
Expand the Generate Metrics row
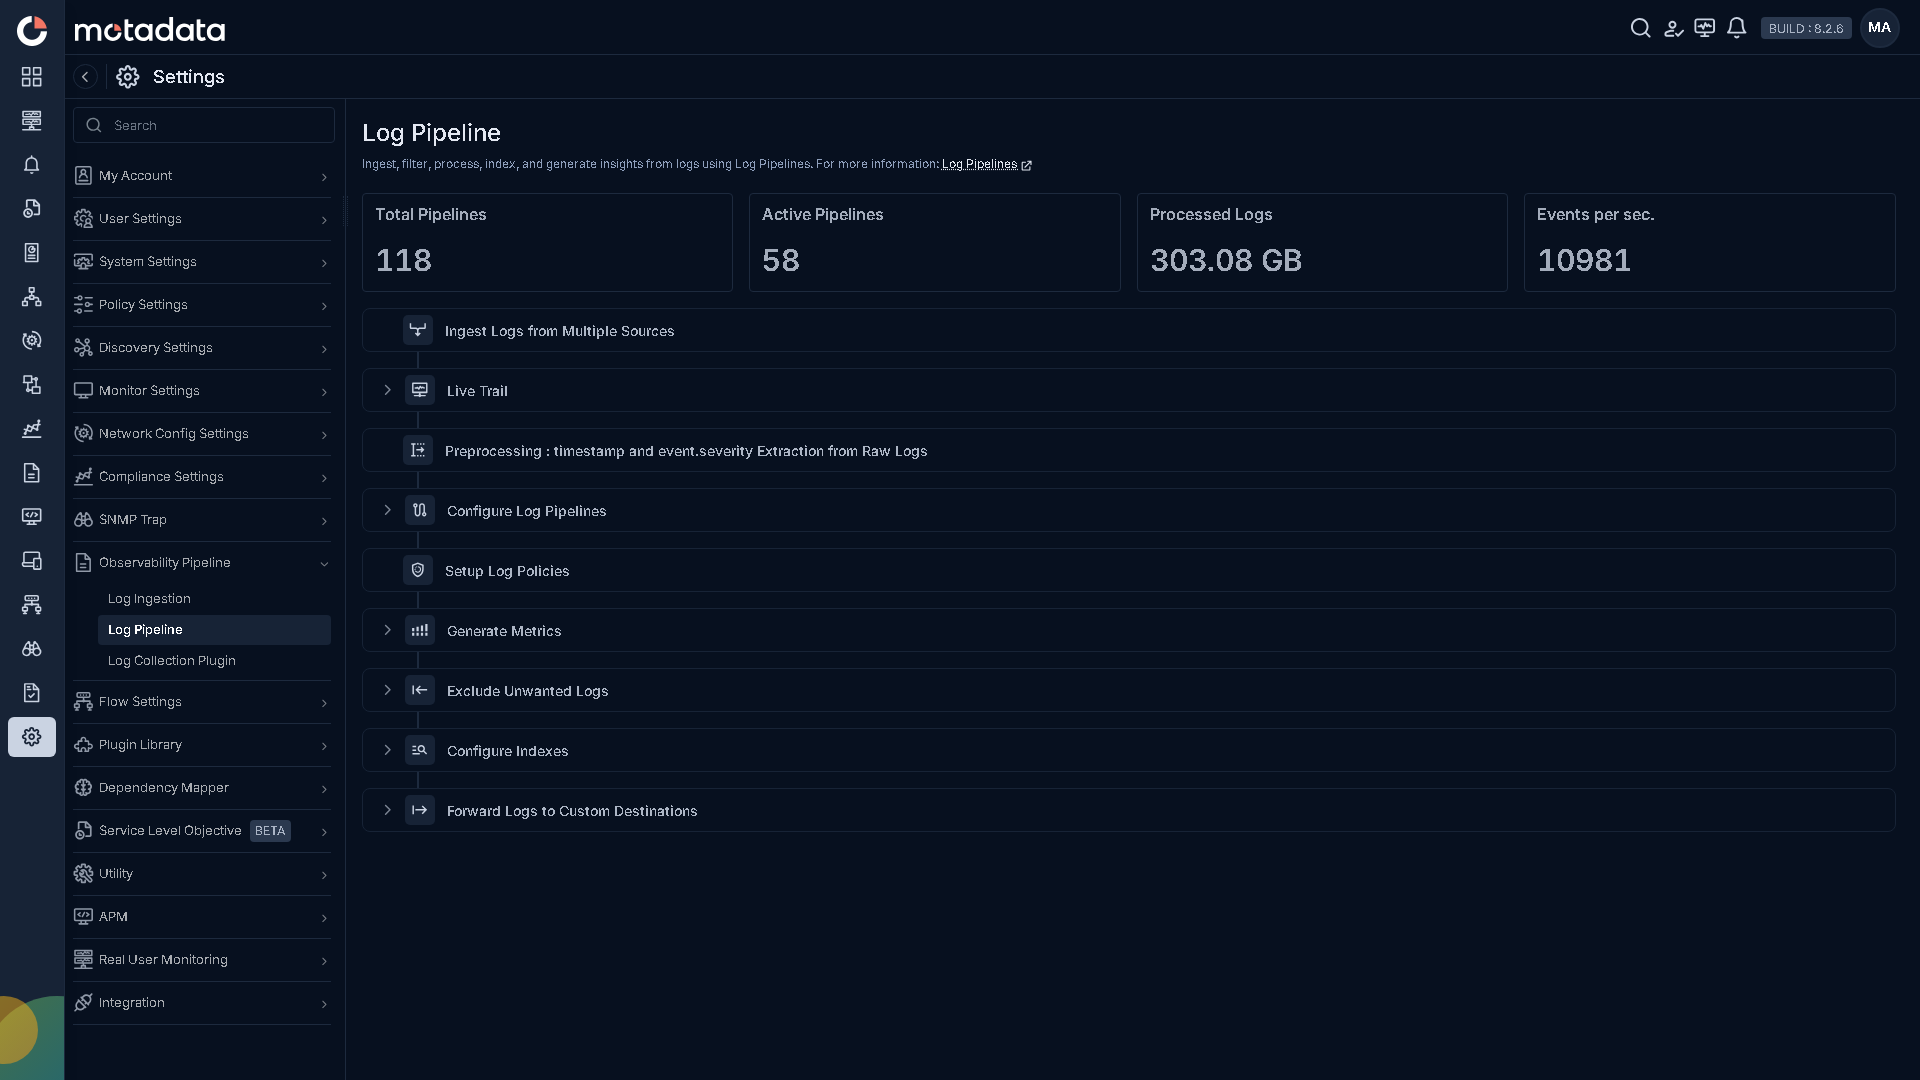(388, 630)
